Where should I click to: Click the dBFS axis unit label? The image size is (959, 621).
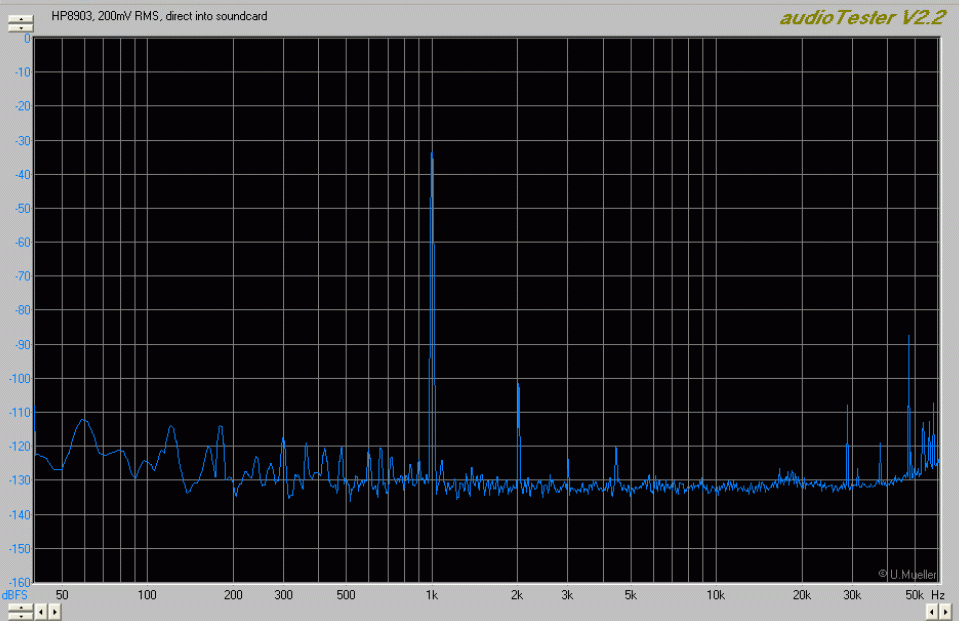click(x=16, y=594)
